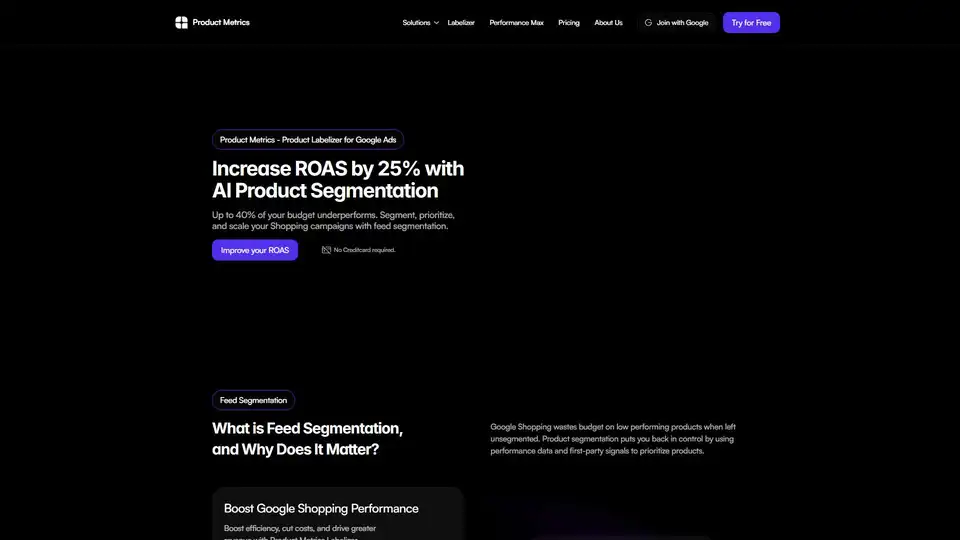Click 'Boost efficiency, cut costs' card text

pos(300,533)
